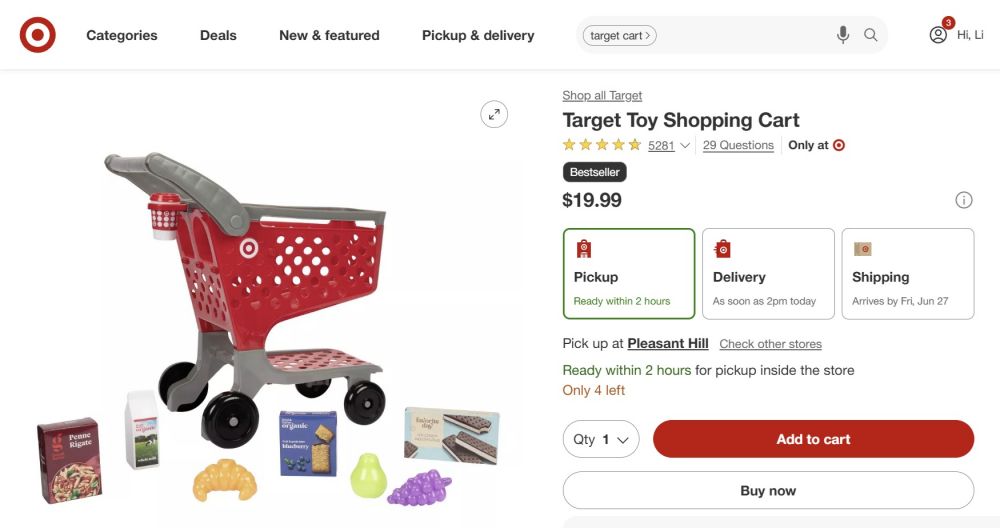Click the microphone voice search icon
This screenshot has height=528, width=1000.
tap(843, 35)
